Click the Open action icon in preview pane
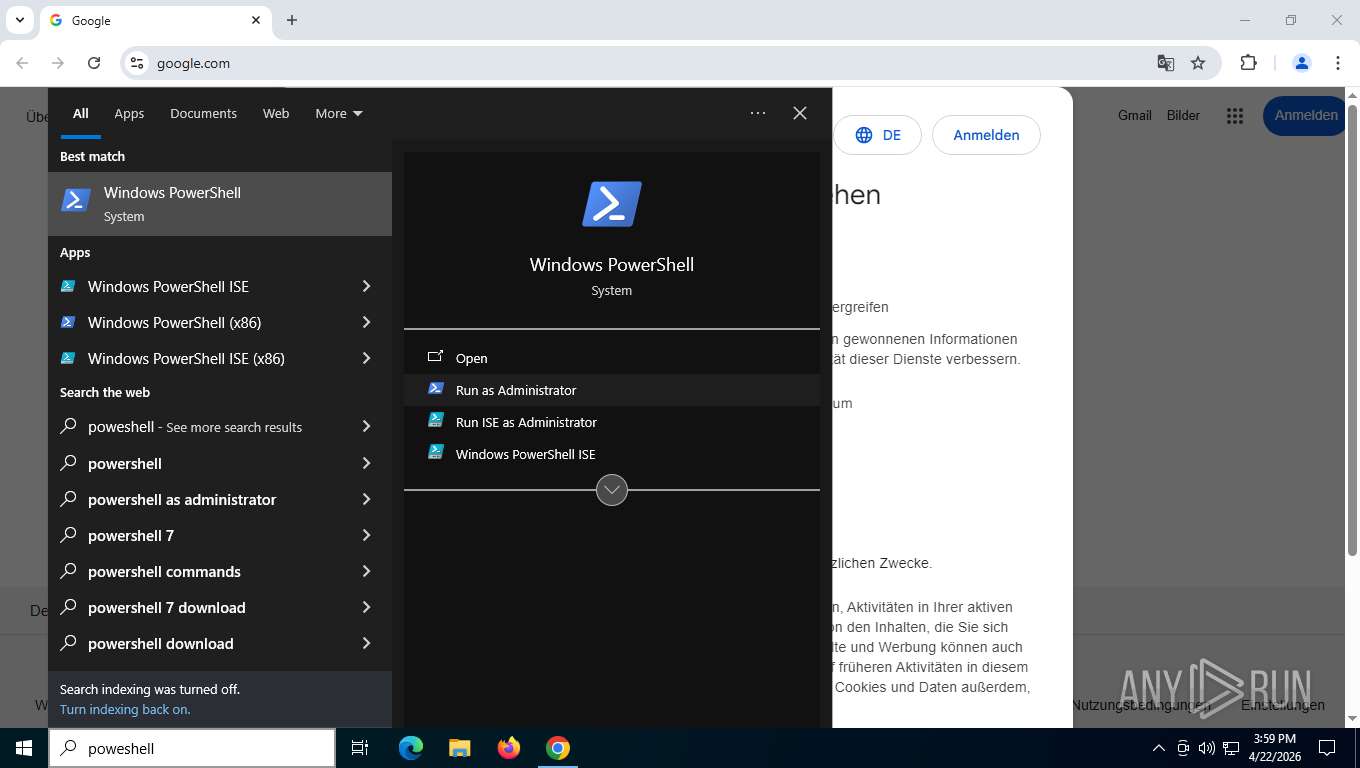 point(435,357)
